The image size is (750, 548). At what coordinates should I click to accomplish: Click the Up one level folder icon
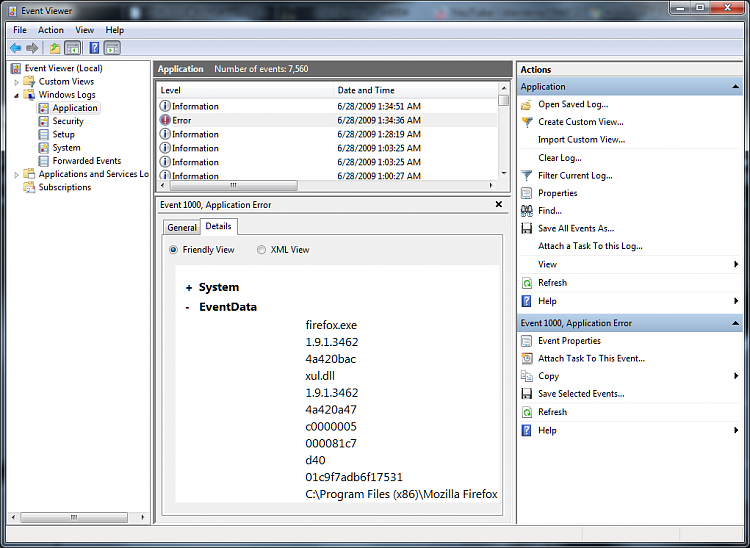click(x=55, y=48)
